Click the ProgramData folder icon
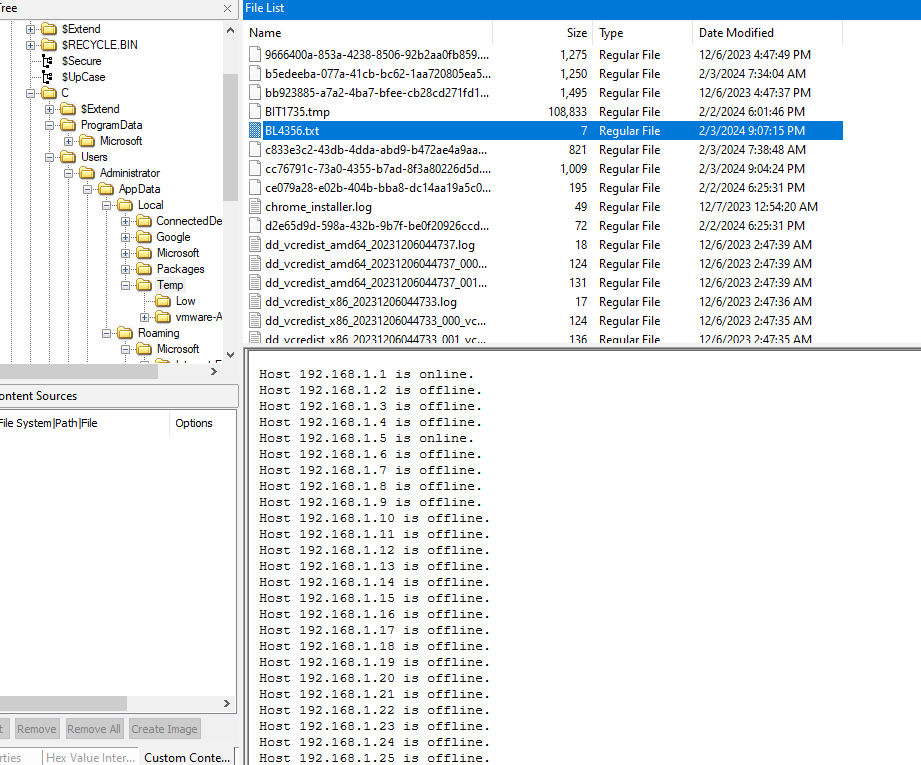 click(x=68, y=125)
